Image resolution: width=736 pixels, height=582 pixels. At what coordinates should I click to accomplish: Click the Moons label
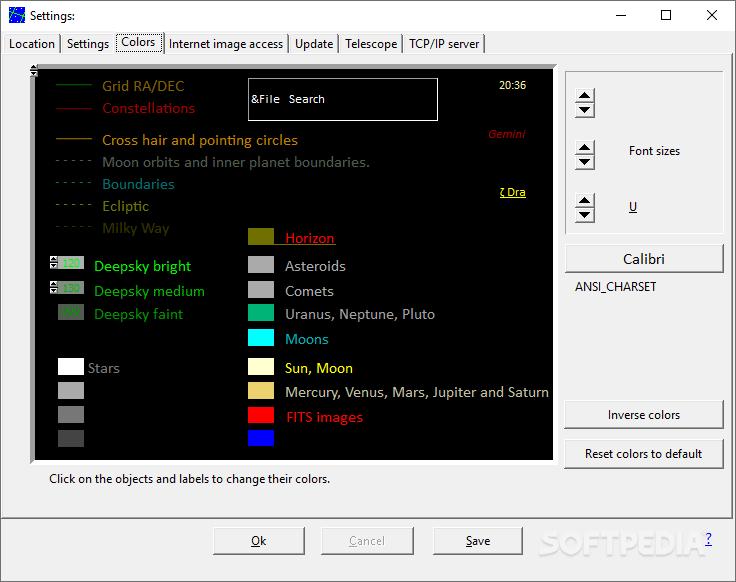click(307, 339)
